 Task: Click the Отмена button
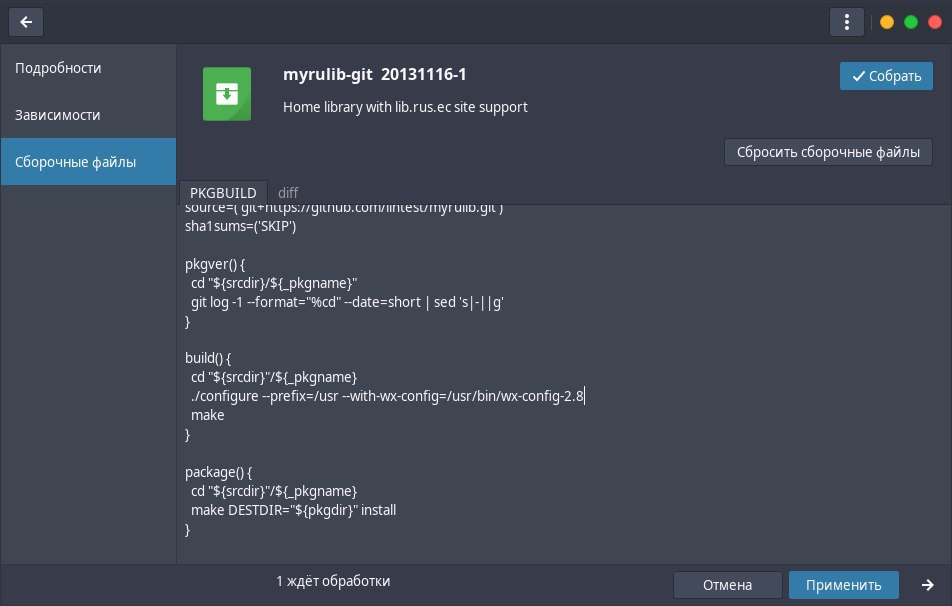727,585
